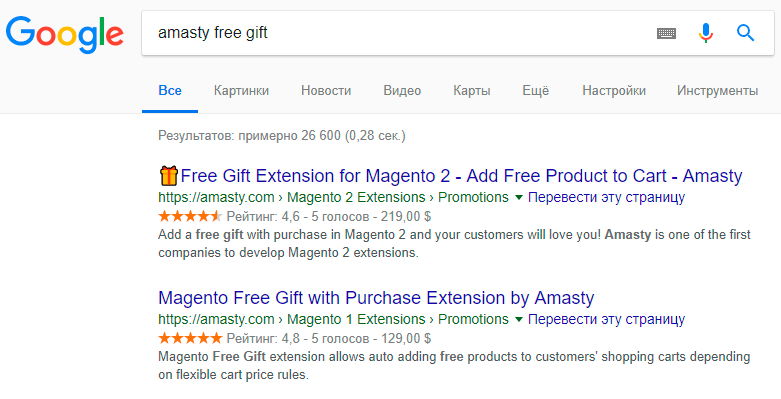Open Настройки search settings
The image size is (781, 399).
pyautogui.click(x=614, y=91)
